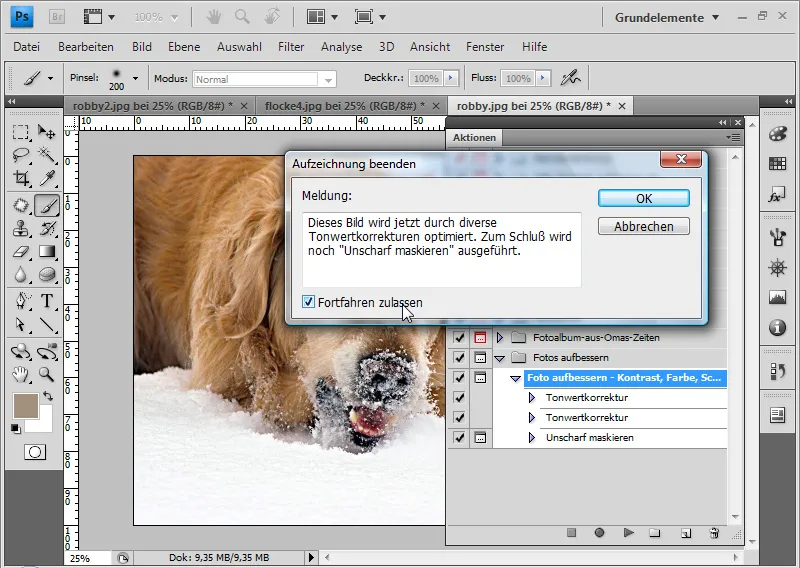Toggle checkmark for Fotoalbum-aus-Omas-Zeiten set

click(x=459, y=337)
